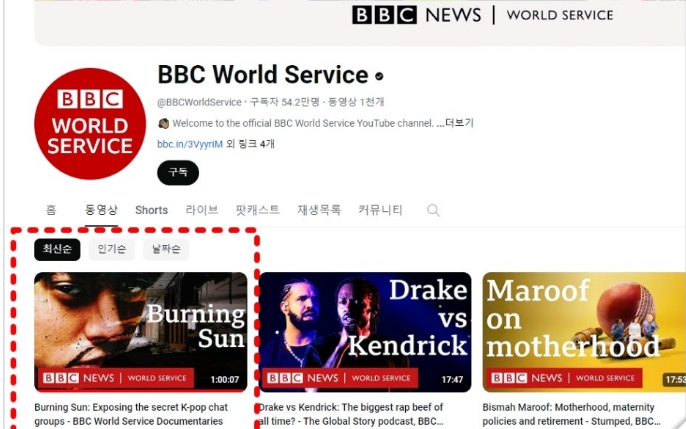This screenshot has width=686, height=429.
Task: Open the Burning Sun: Exposing the secret K-pop title
Action: click(131, 414)
